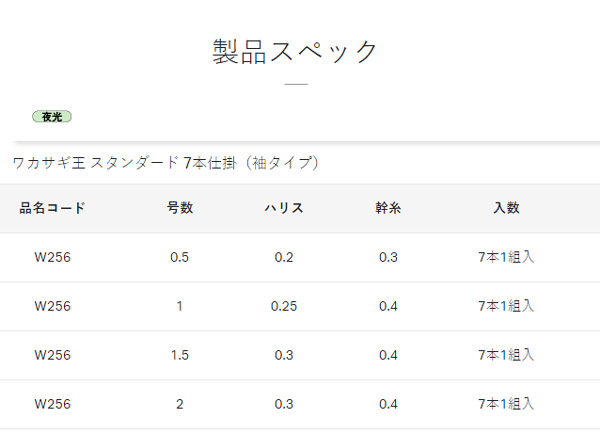The height and width of the screenshot is (434, 600).
Task: Click the 幹糸 value 0.3
Action: click(x=388, y=257)
